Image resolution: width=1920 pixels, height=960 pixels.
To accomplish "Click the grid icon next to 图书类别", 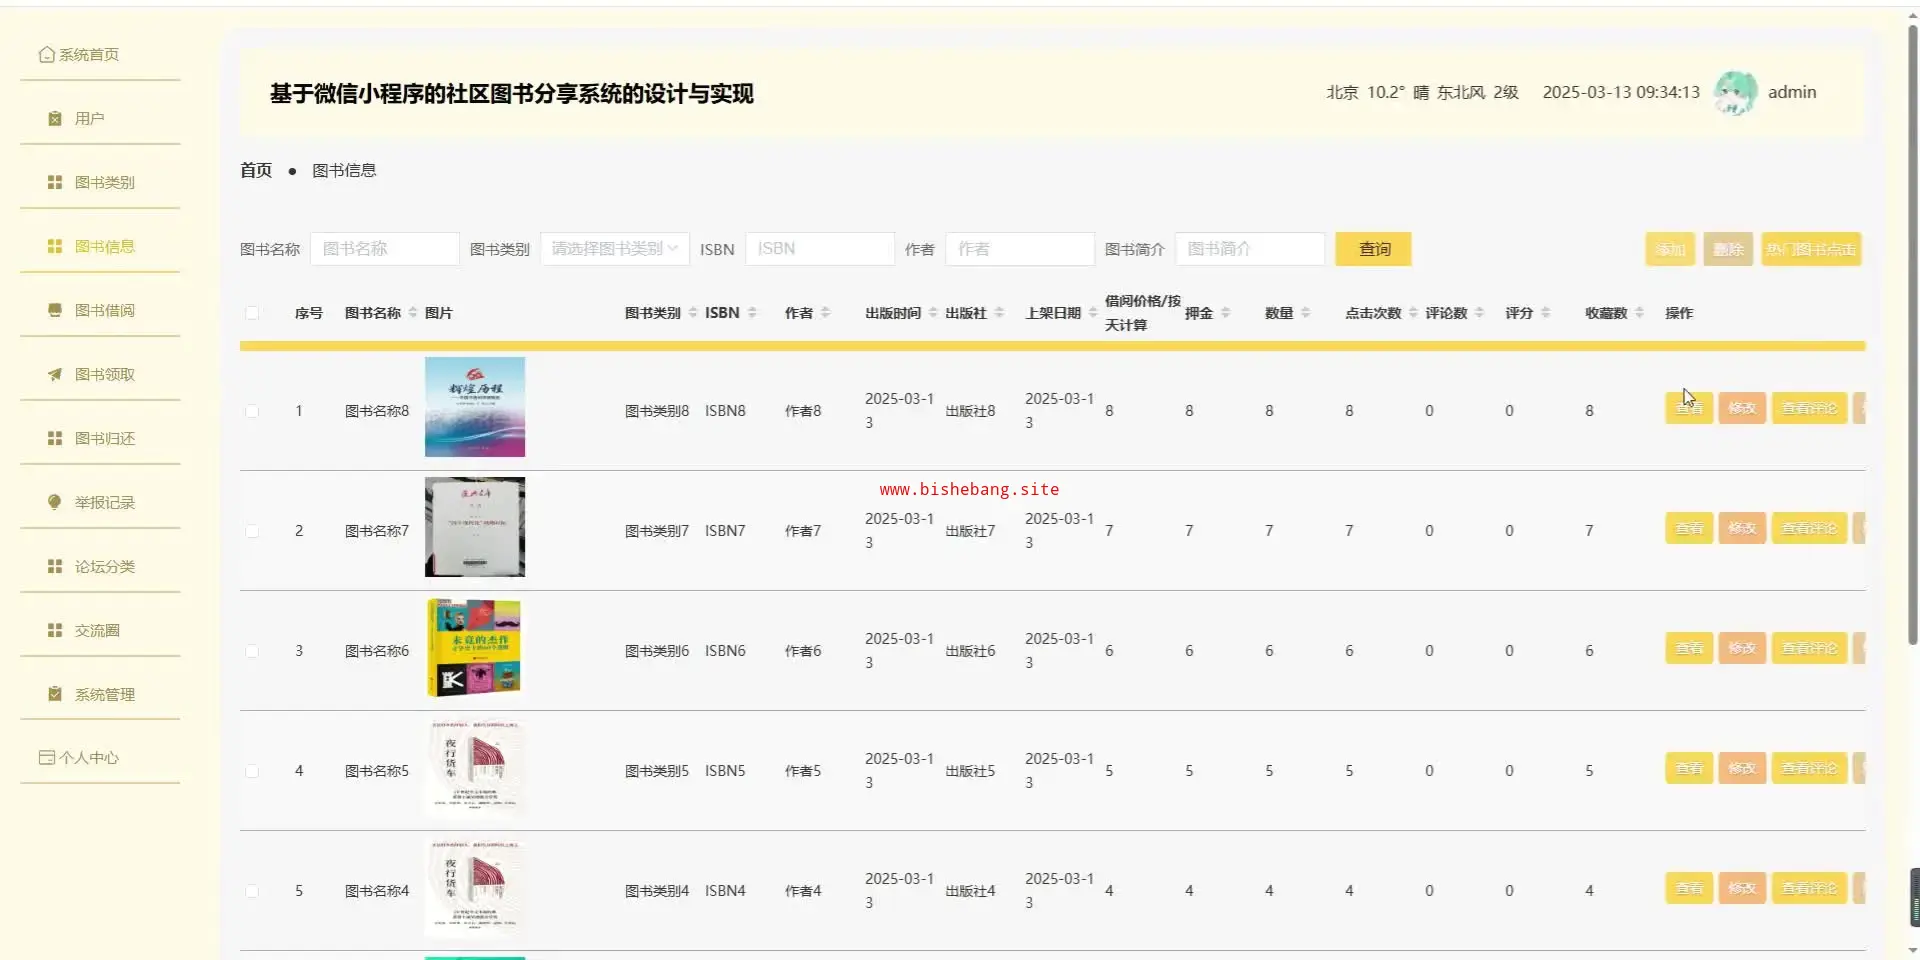I will click(55, 183).
